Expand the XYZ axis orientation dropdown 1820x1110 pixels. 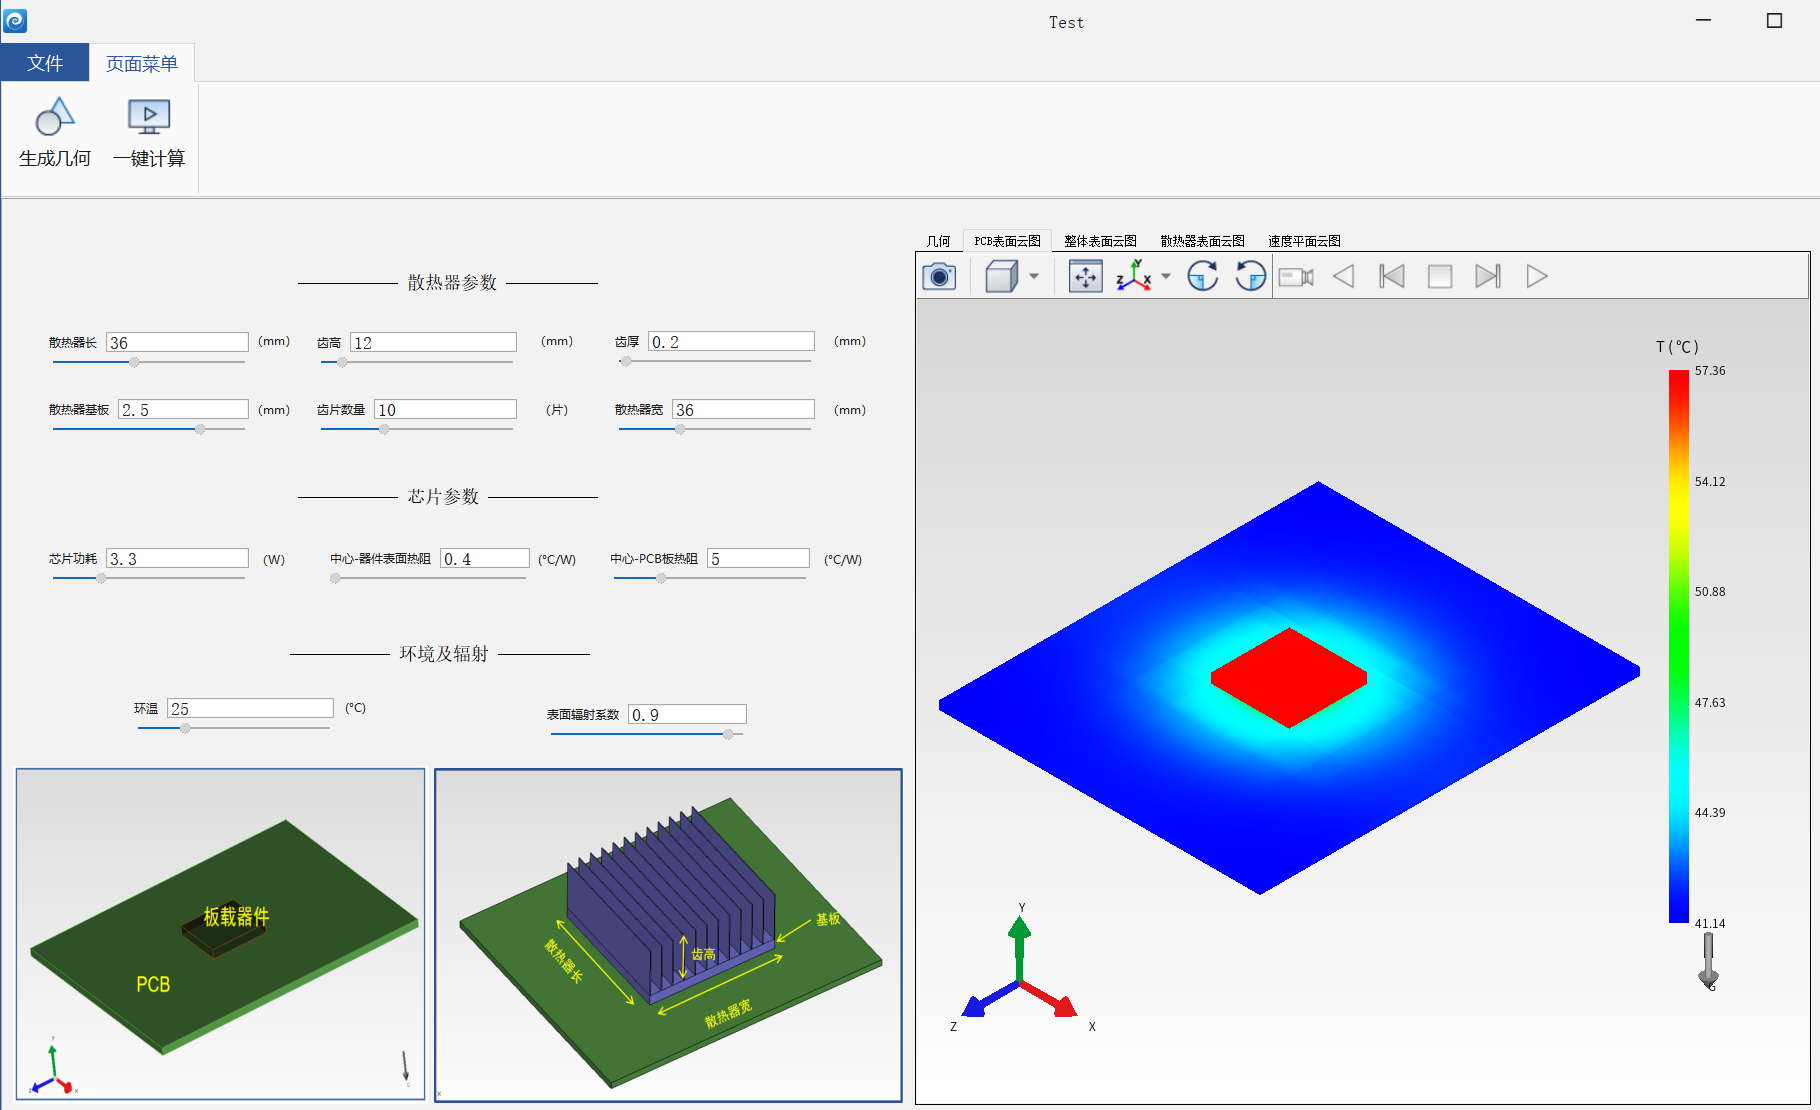tap(1166, 276)
